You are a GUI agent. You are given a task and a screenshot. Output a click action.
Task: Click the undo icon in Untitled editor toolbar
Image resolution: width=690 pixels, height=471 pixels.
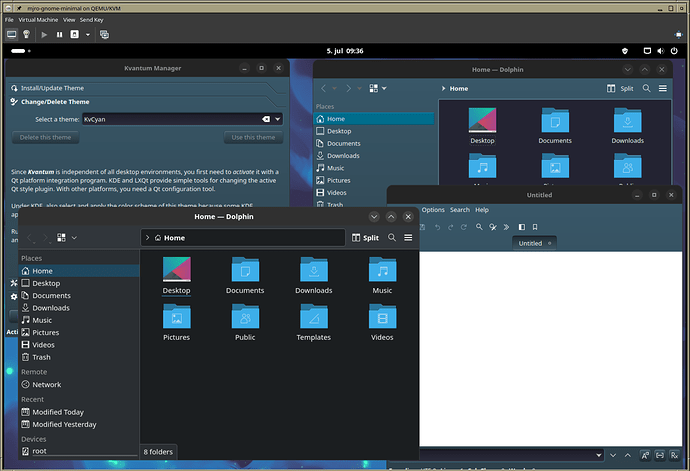[x=437, y=227]
